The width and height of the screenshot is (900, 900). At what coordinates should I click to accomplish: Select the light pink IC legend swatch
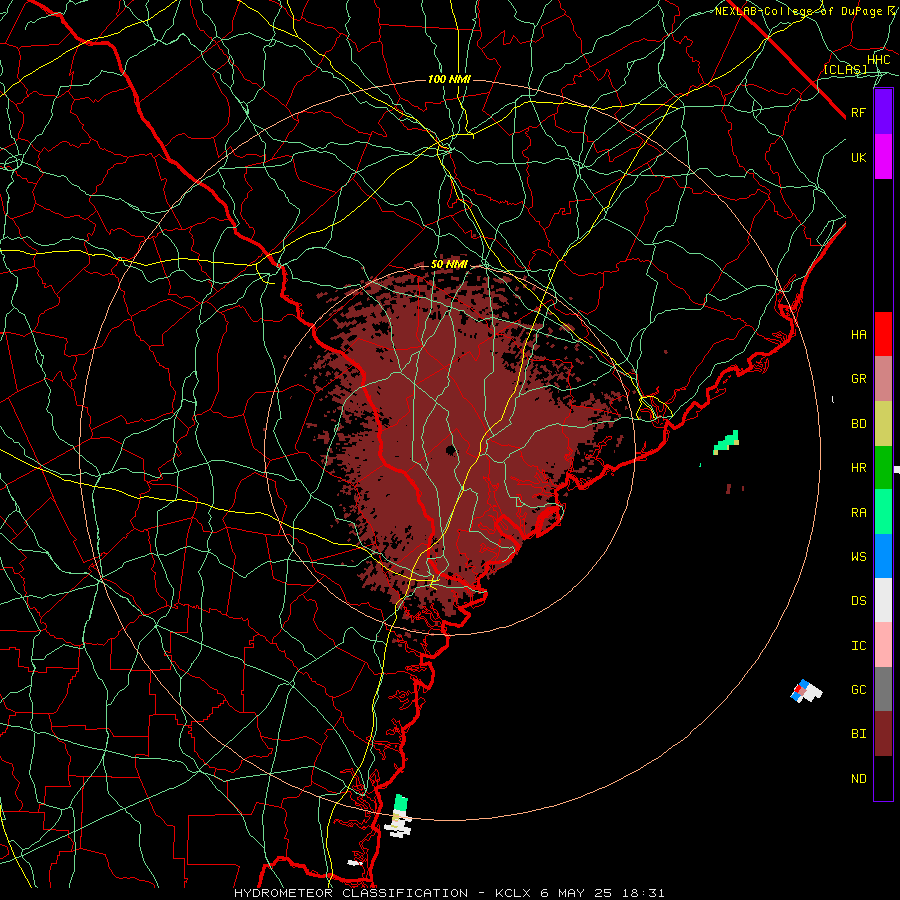tap(883, 645)
